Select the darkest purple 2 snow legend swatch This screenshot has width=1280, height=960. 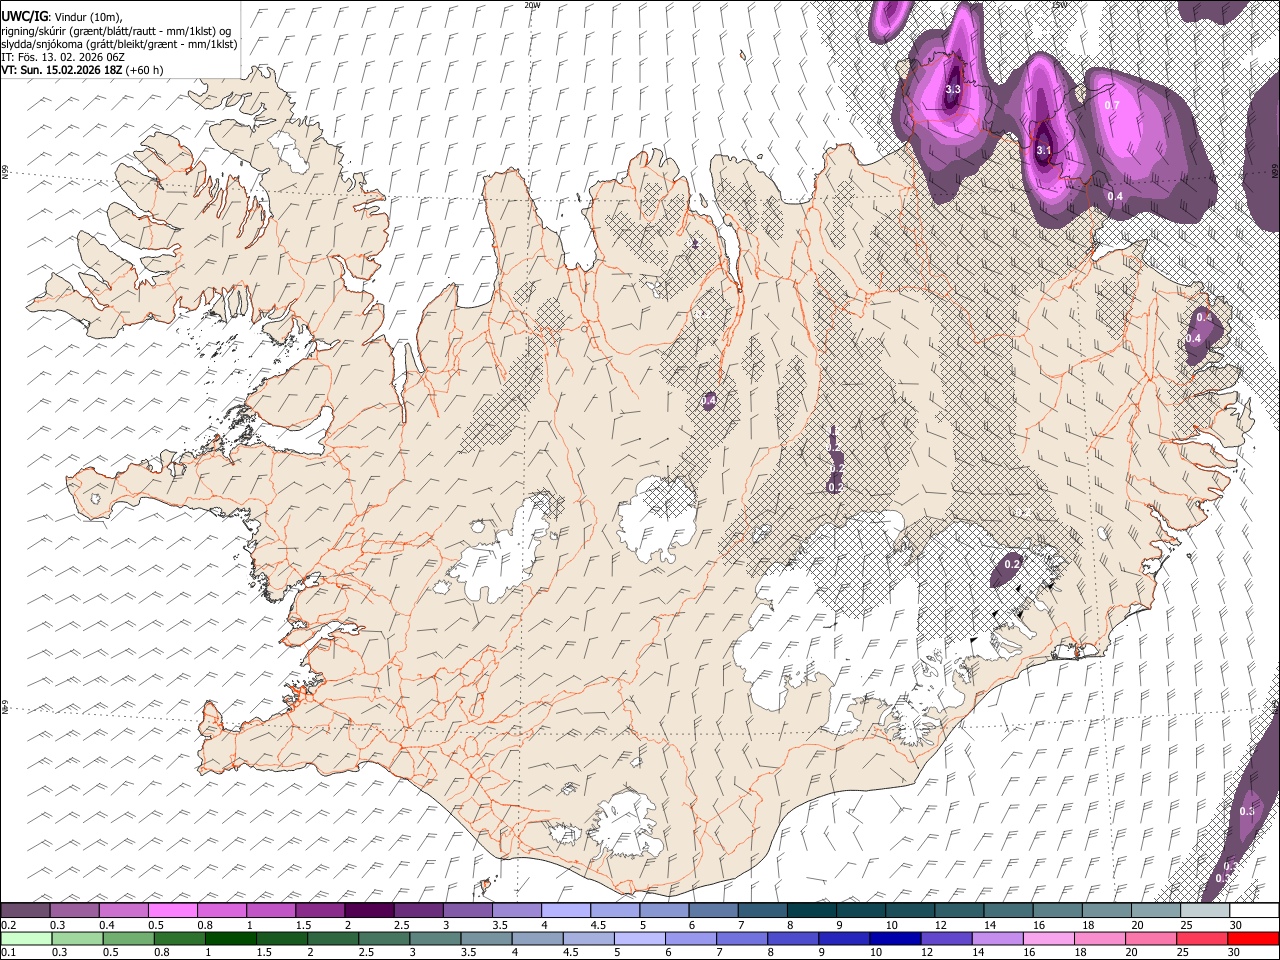click(x=369, y=911)
